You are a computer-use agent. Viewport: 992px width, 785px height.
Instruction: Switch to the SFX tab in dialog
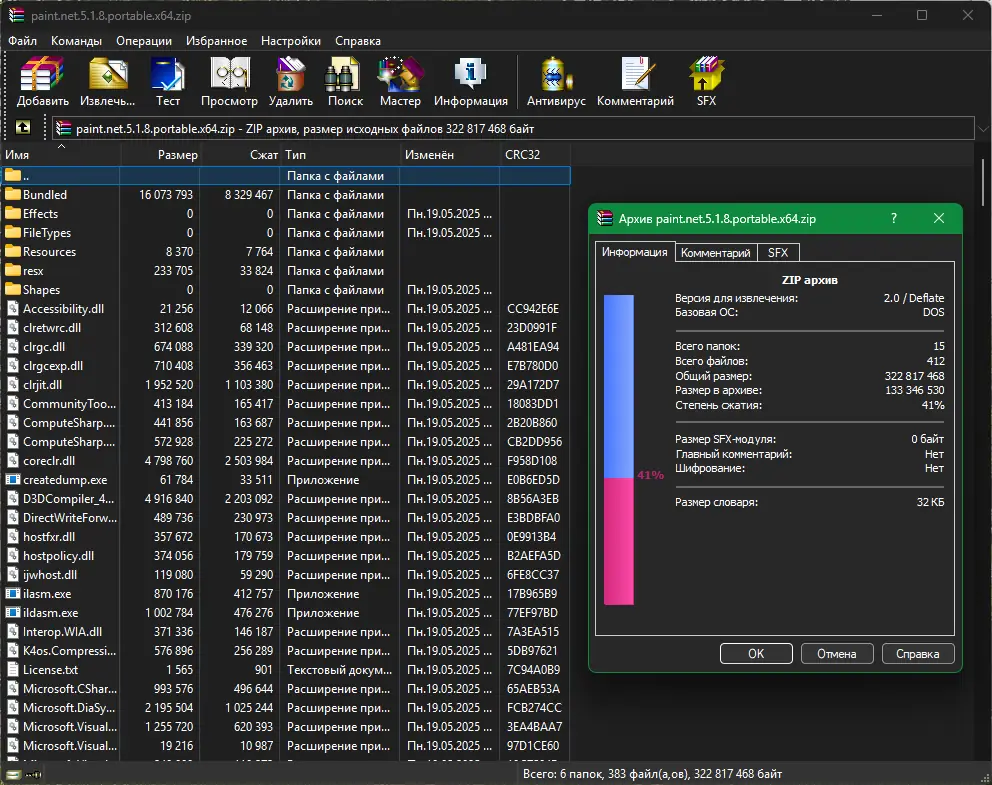778,253
